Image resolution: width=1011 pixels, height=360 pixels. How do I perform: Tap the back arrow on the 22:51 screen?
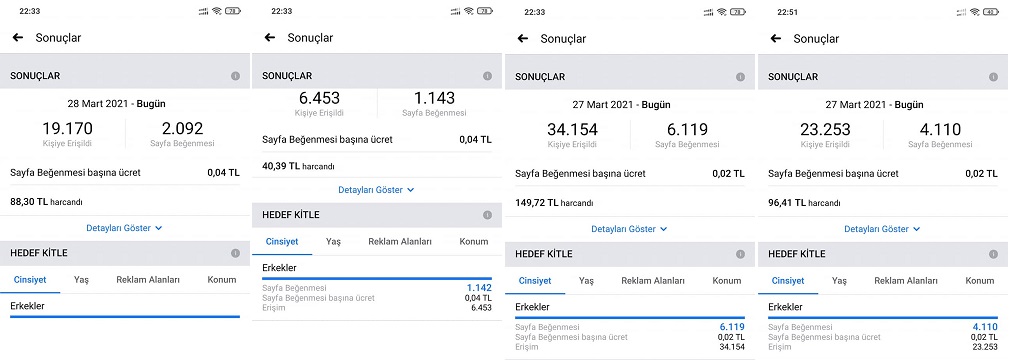pos(776,39)
